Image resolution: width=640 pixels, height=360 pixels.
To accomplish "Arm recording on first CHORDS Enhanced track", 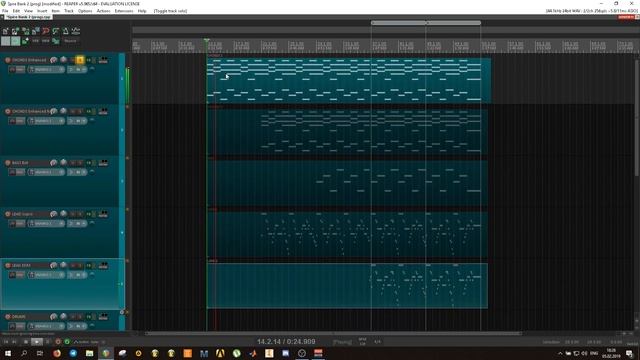I will pyautogui.click(x=8, y=60).
